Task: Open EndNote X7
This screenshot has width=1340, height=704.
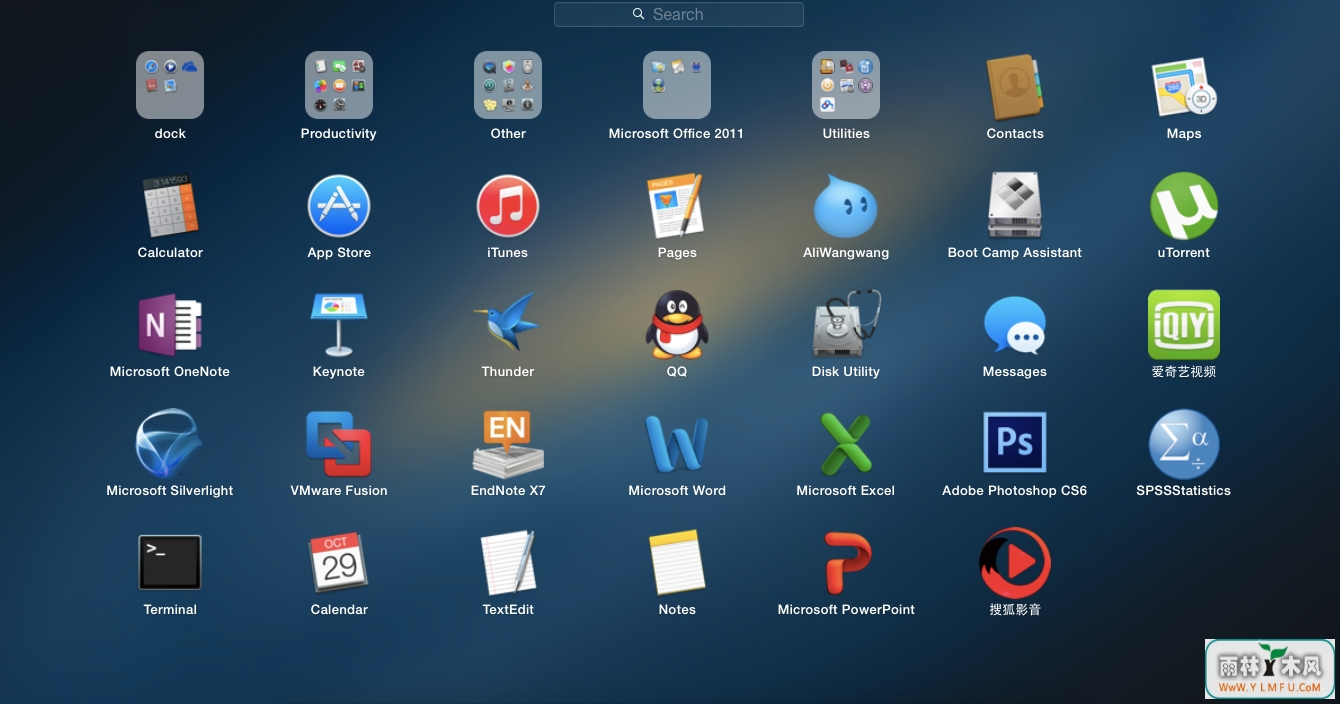Action: pyautogui.click(x=508, y=444)
